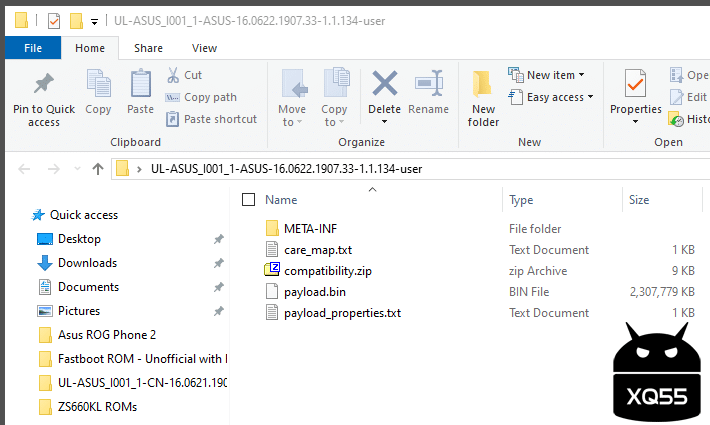The width and height of the screenshot is (710, 425).
Task: Click the Paste icon in the ribbon
Action: tap(140, 84)
